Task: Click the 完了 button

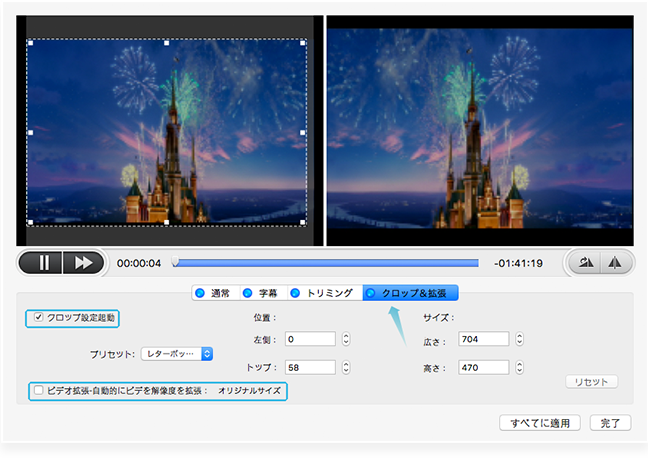Action: coord(610,423)
